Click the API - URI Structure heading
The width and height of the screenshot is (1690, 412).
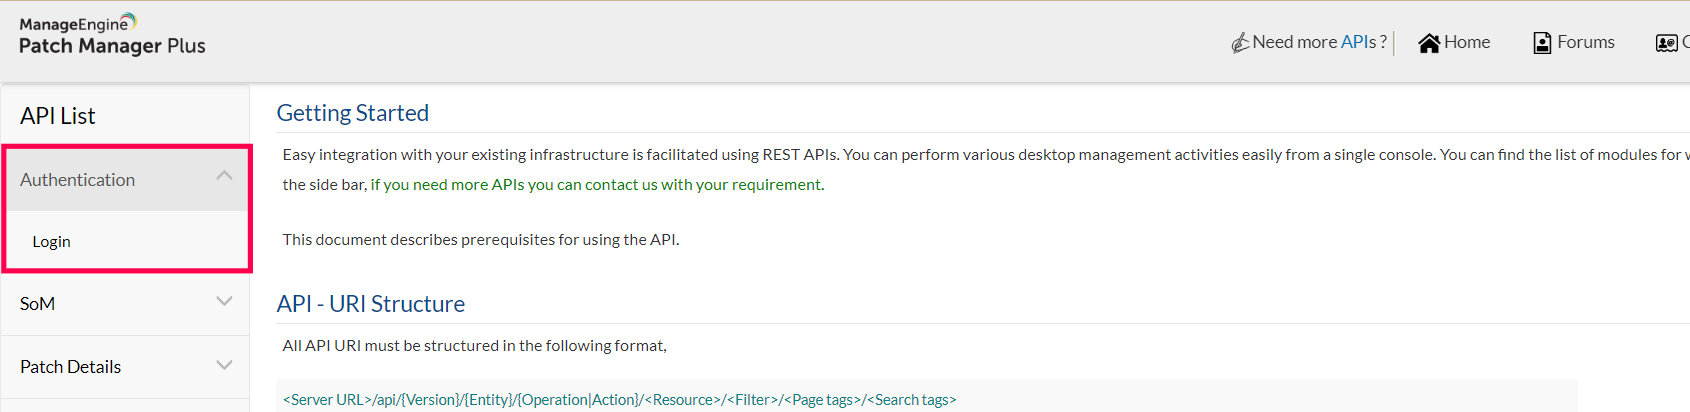[370, 304]
